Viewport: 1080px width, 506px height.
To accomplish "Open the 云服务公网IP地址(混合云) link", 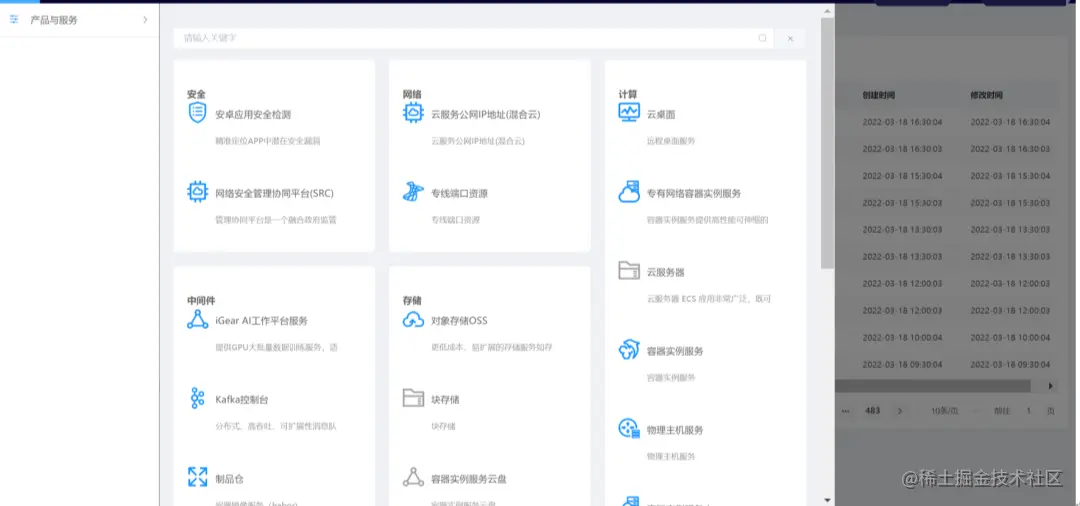I will coord(486,114).
